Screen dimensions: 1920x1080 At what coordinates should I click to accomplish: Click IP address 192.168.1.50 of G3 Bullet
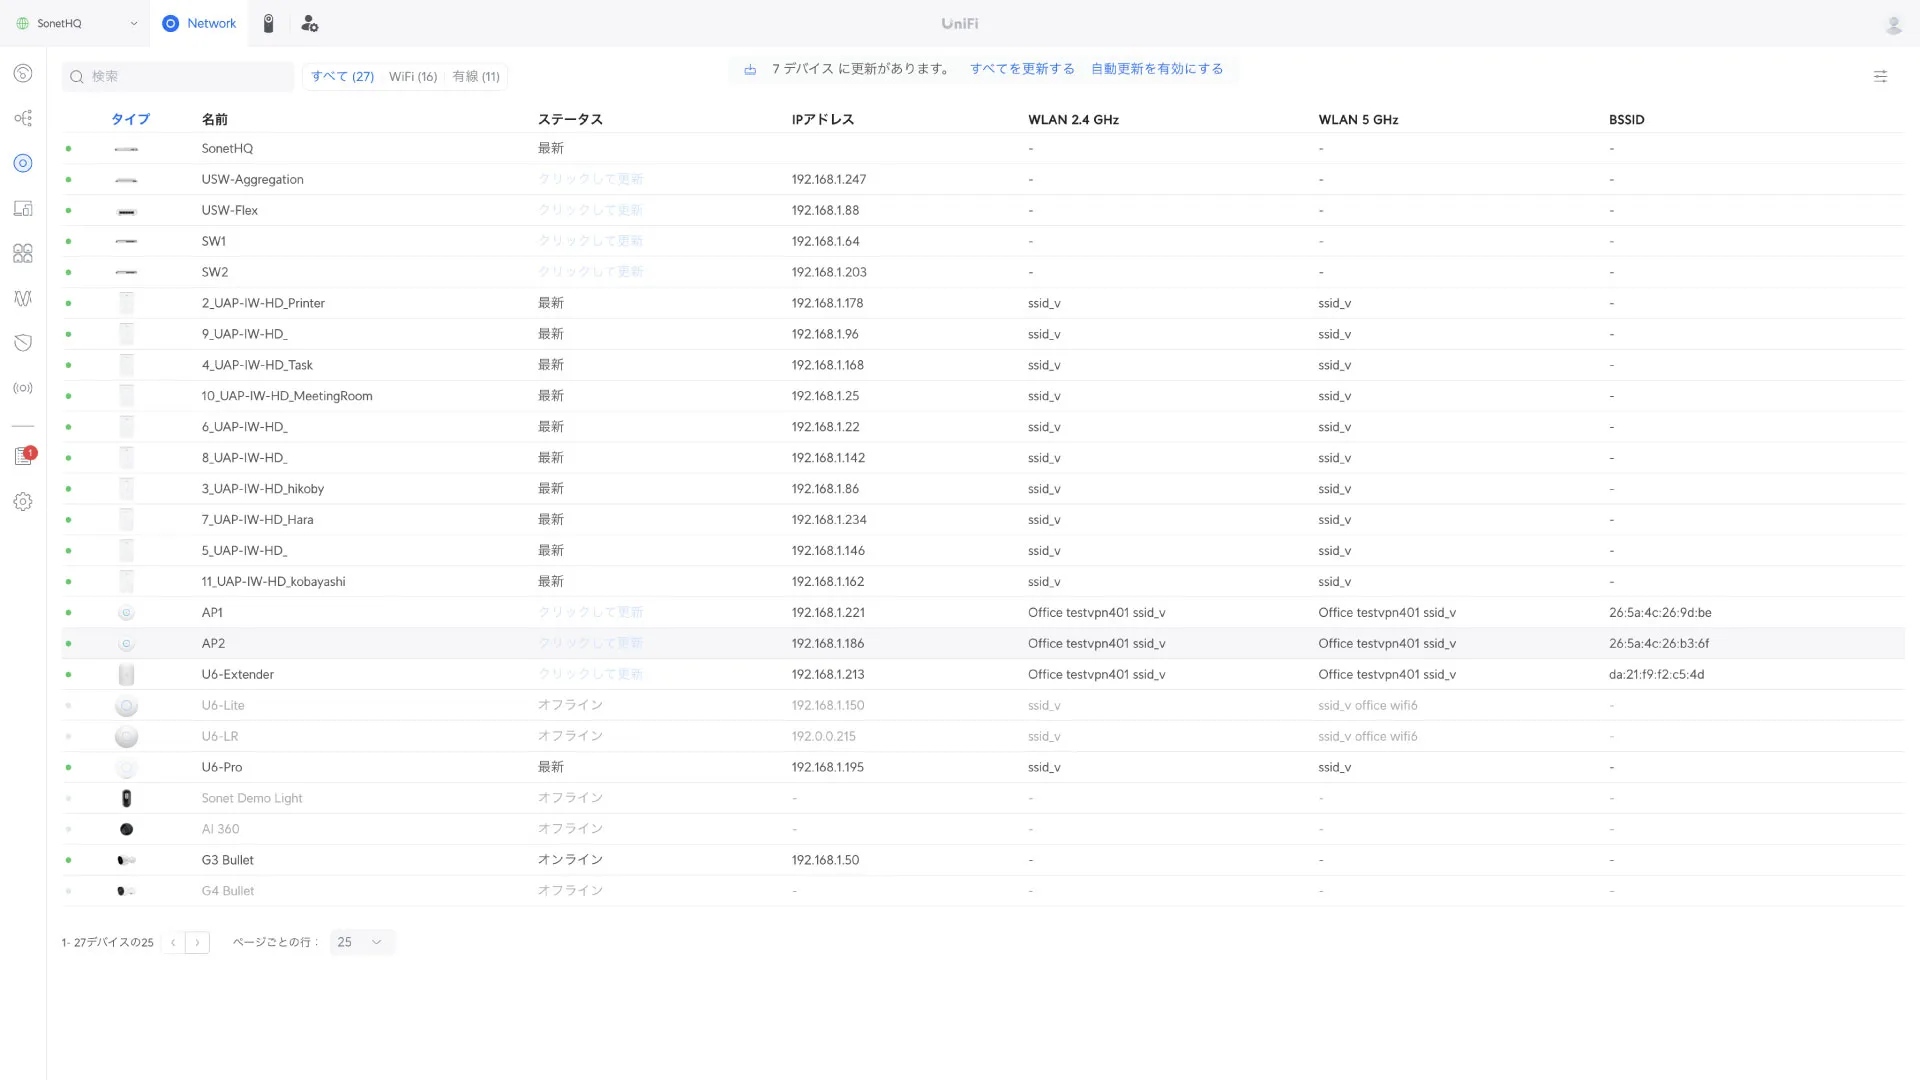click(825, 860)
